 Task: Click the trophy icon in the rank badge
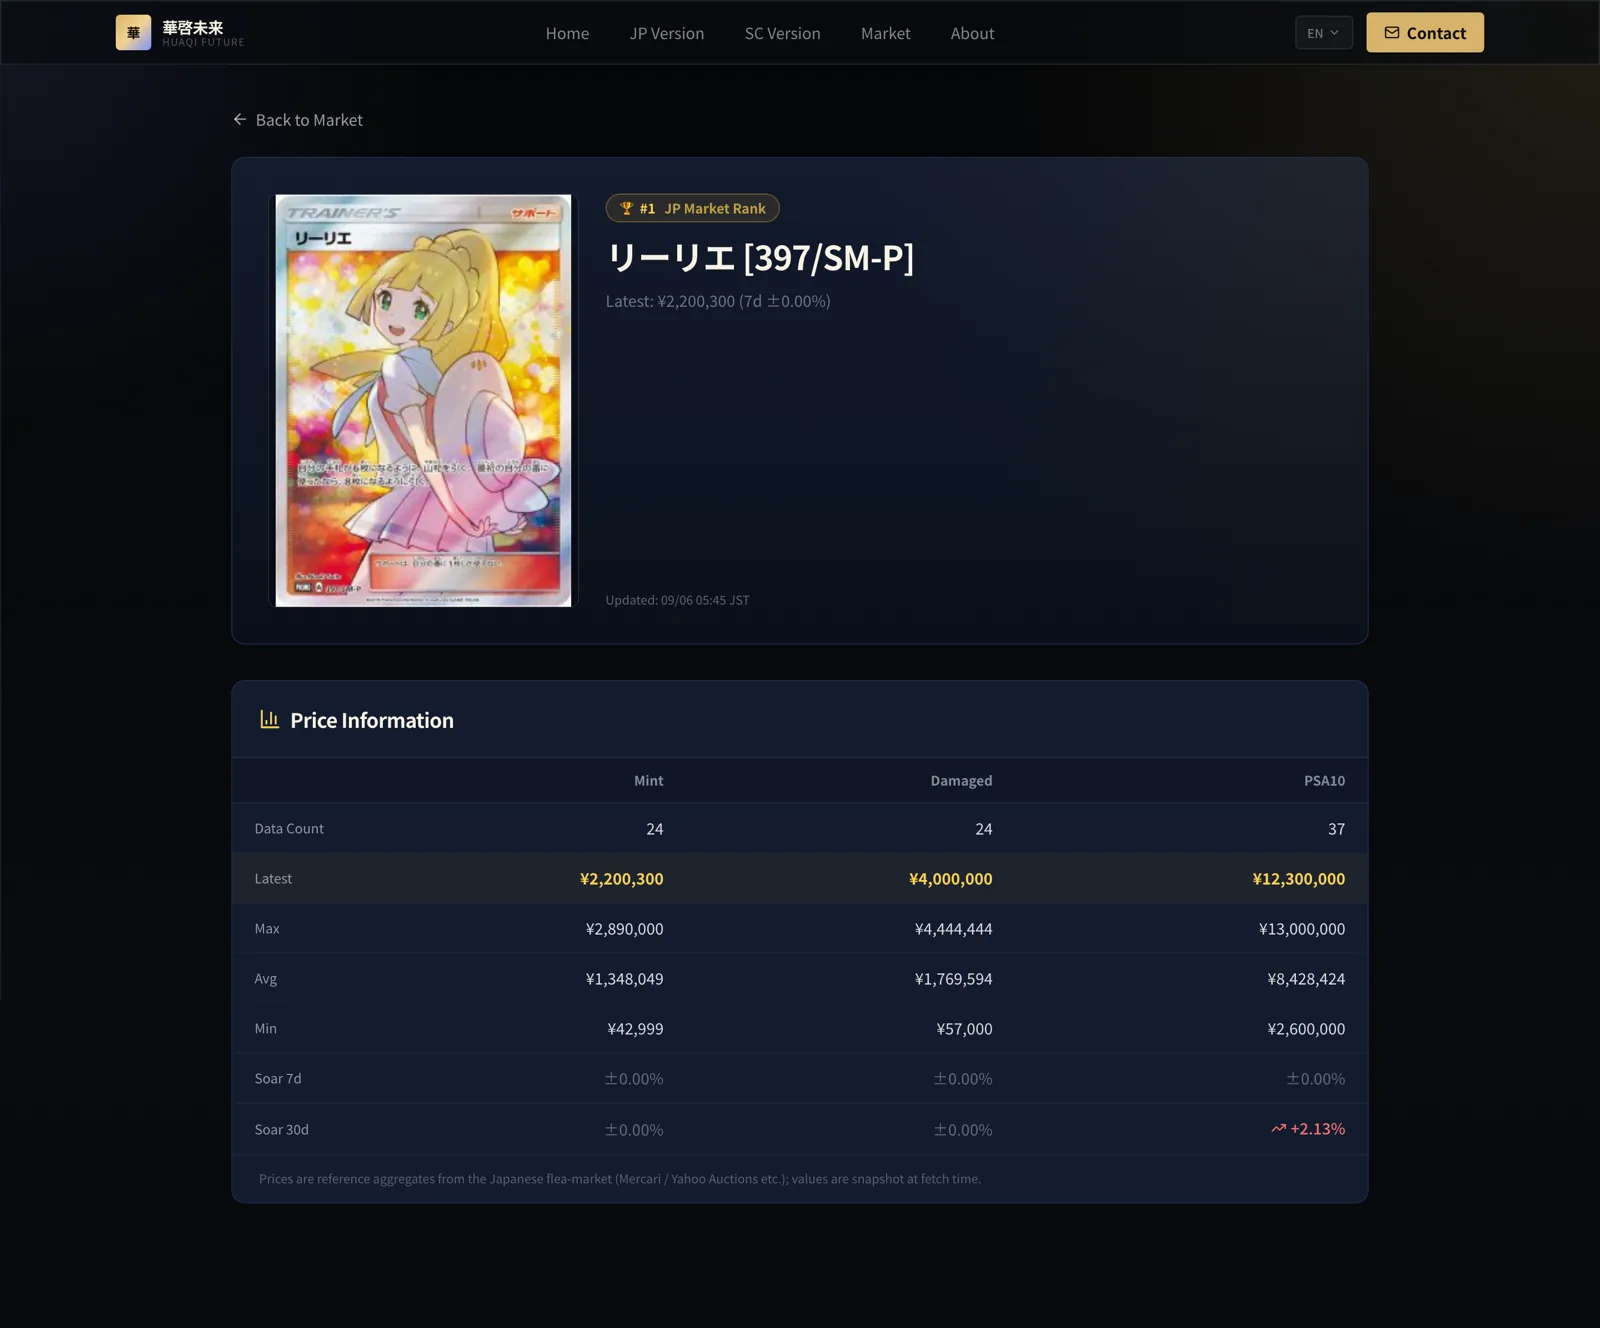[627, 208]
